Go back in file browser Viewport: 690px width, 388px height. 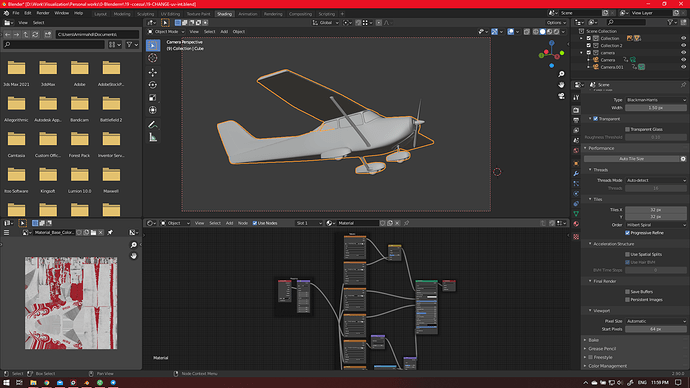(7, 34)
